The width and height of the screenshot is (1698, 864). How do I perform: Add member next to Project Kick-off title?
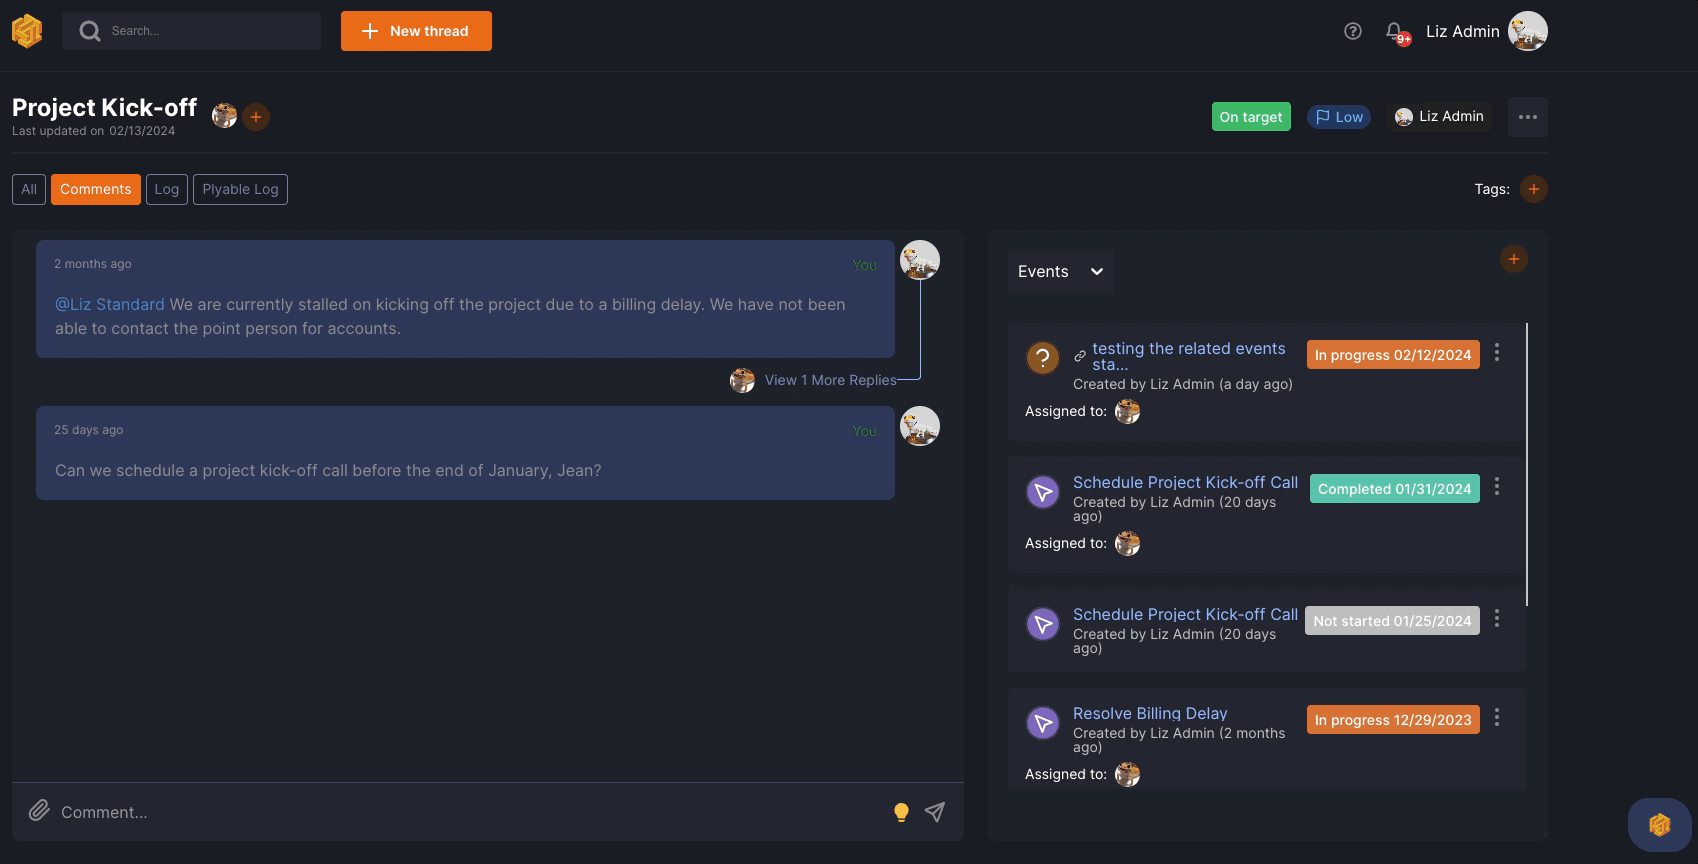tap(256, 117)
